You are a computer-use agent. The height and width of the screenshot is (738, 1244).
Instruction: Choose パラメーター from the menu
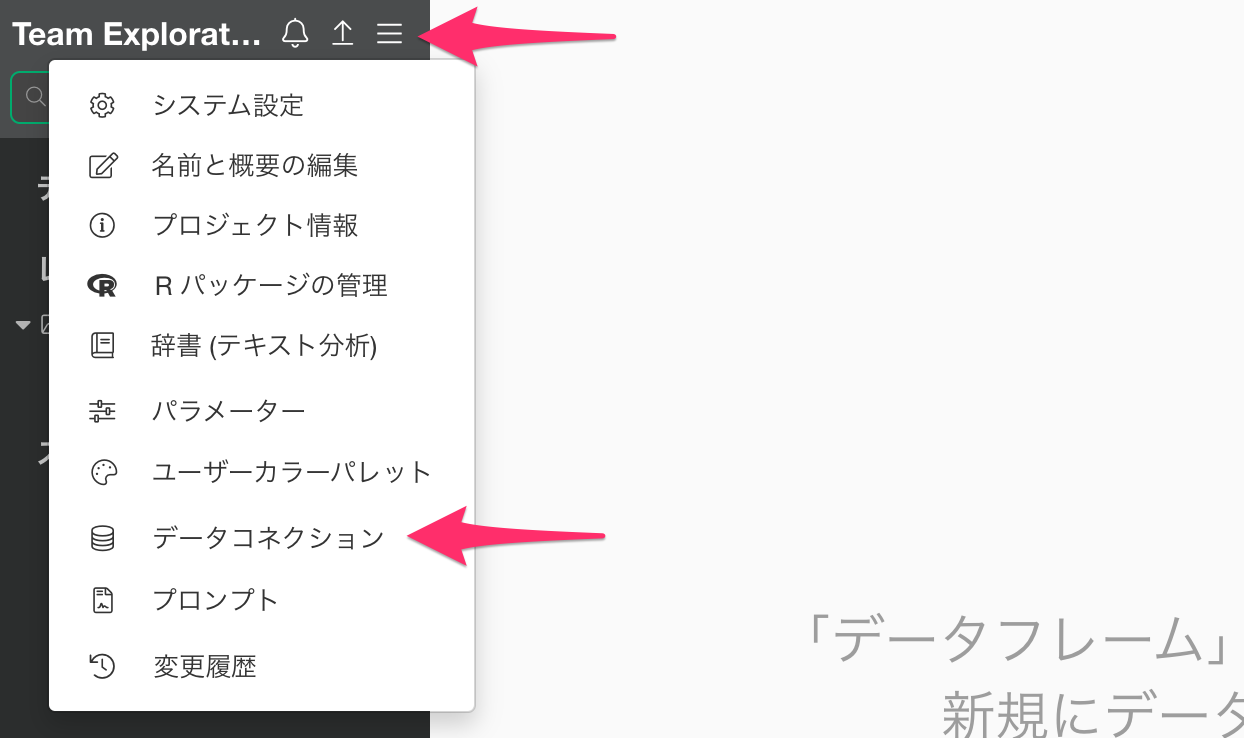click(262, 410)
